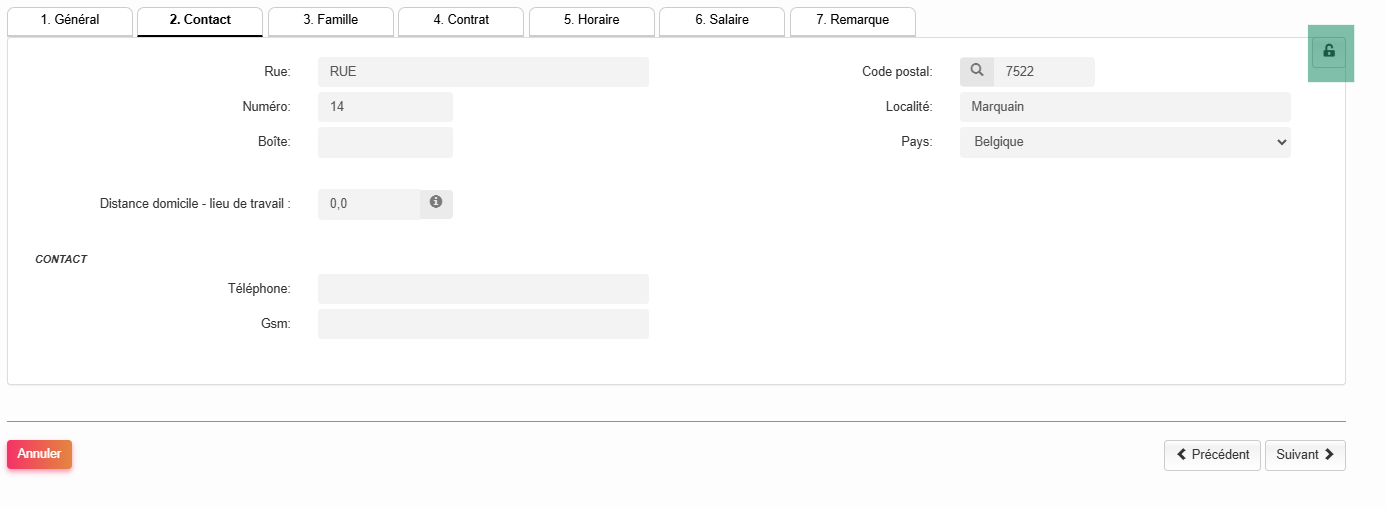The image size is (1386, 507).
Task: Click the distance info icon
Action: click(x=436, y=203)
